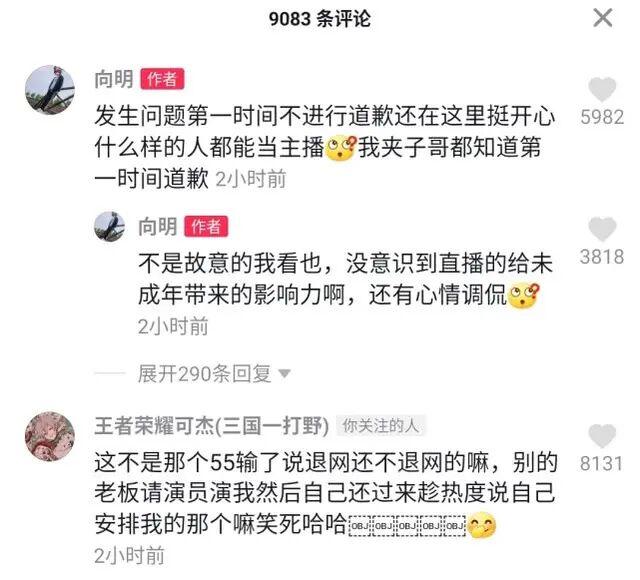The width and height of the screenshot is (640, 580).
Task: Tap the thinking emoji in the top comment
Action: [x=341, y=148]
